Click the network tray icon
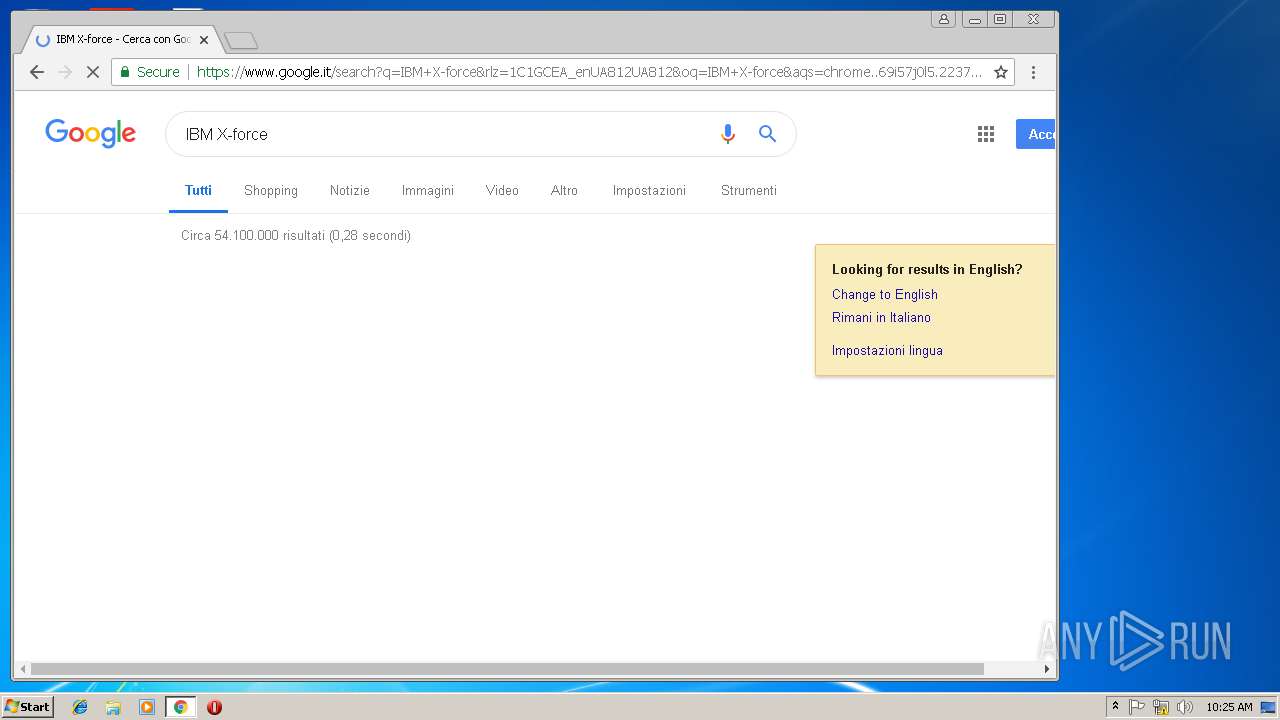This screenshot has width=1280, height=720. (x=1161, y=707)
